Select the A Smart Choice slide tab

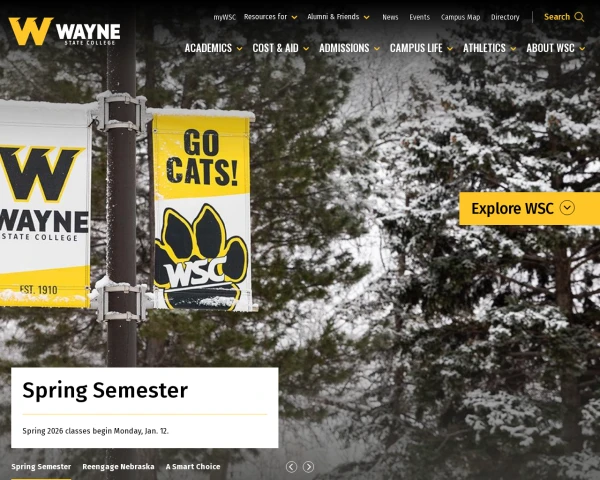click(193, 467)
